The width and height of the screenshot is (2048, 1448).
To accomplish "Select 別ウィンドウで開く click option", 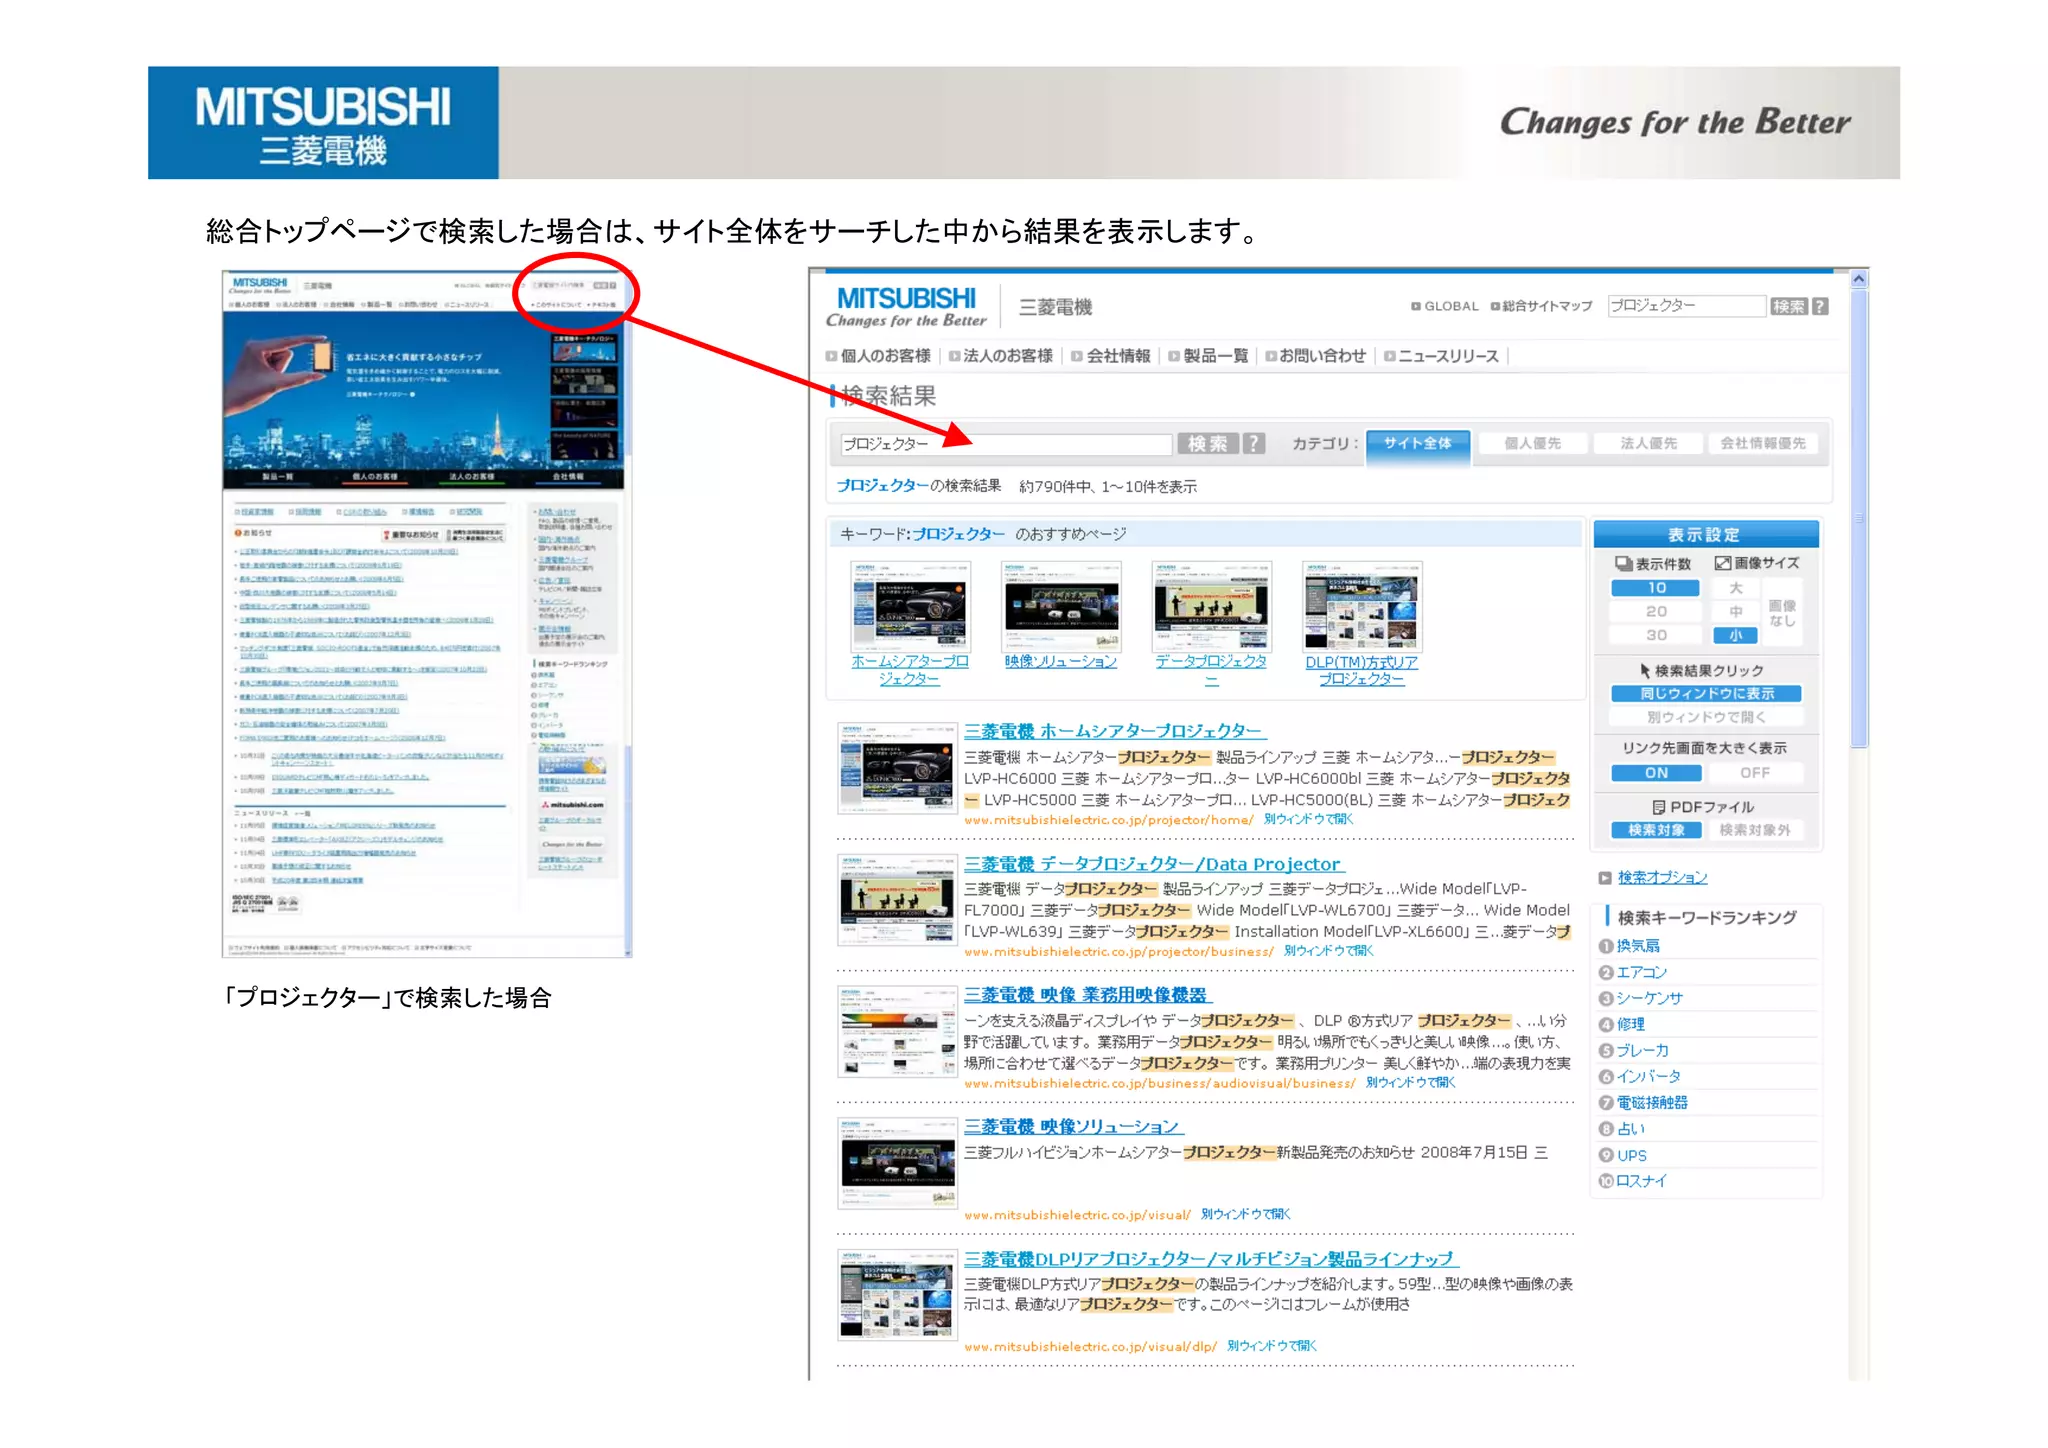I will coord(1705,717).
